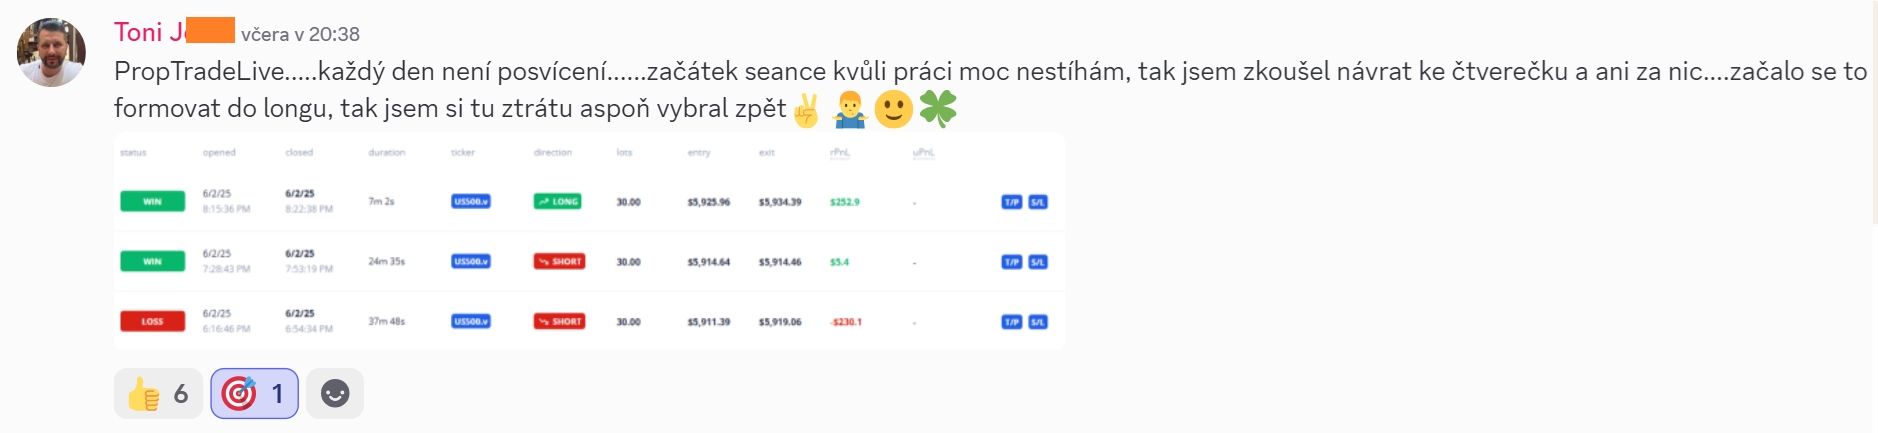
Task: Click the top WIN status badge
Action: [x=152, y=201]
